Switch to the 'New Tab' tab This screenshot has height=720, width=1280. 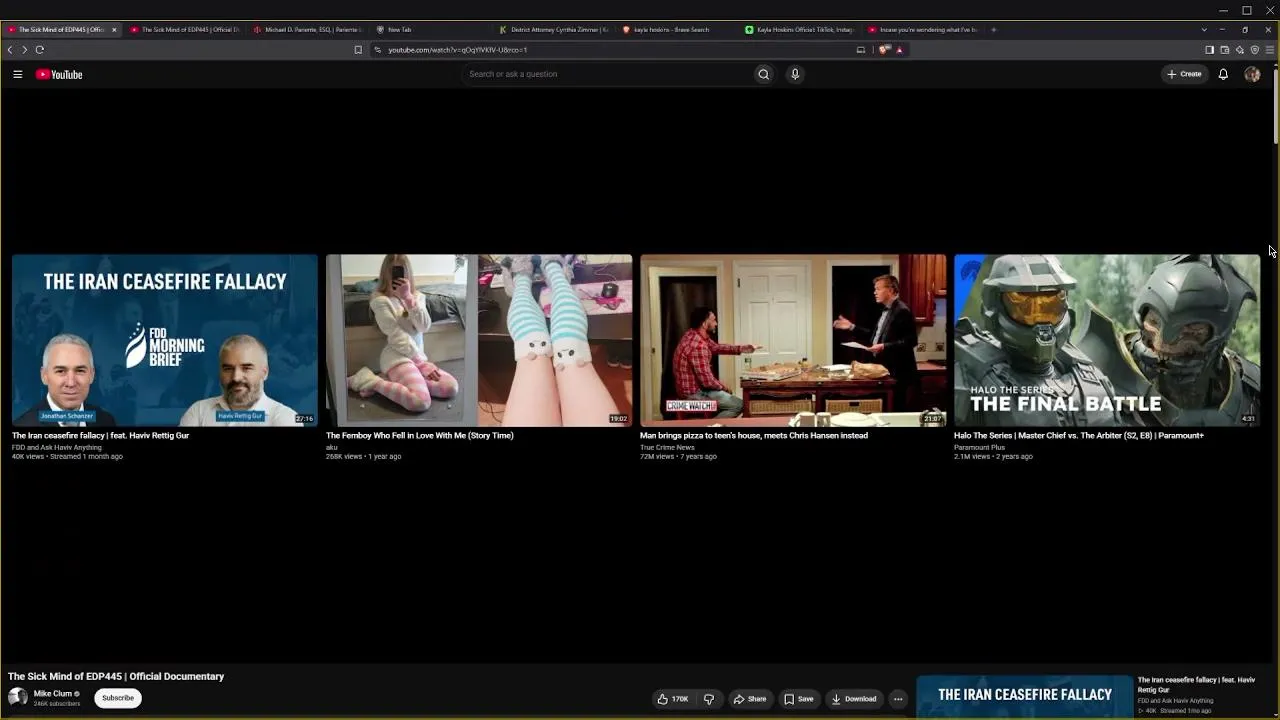tap(430, 30)
